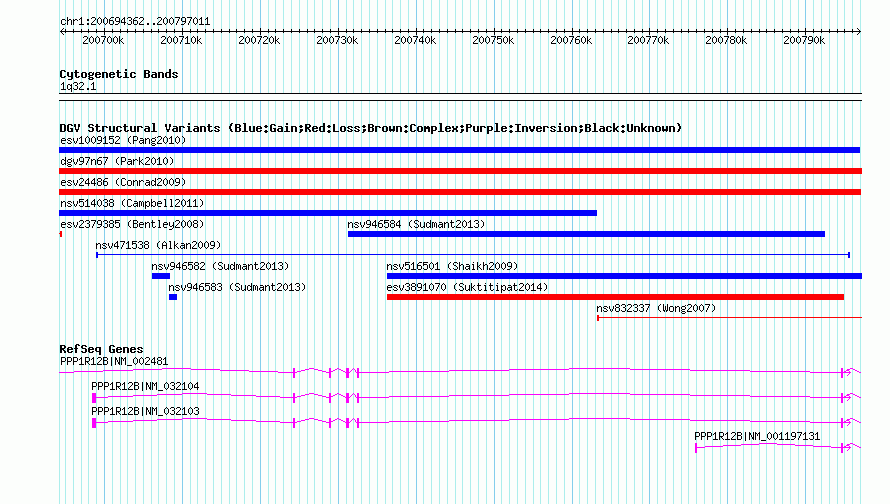890x504 pixels.
Task: Select the short blue nsv946582 Sudmant2013 bar
Action: pyautogui.click(x=161, y=276)
